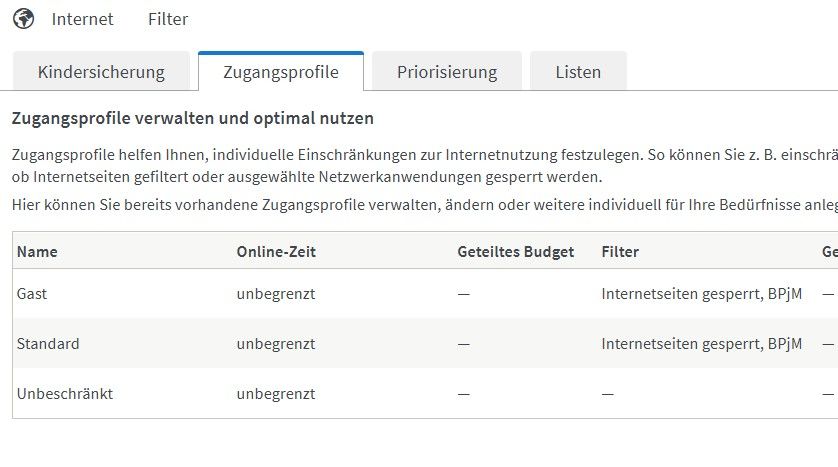Click Unbeschränkt's unbegrenzt online time cell
The width and height of the screenshot is (838, 467).
[x=276, y=394]
